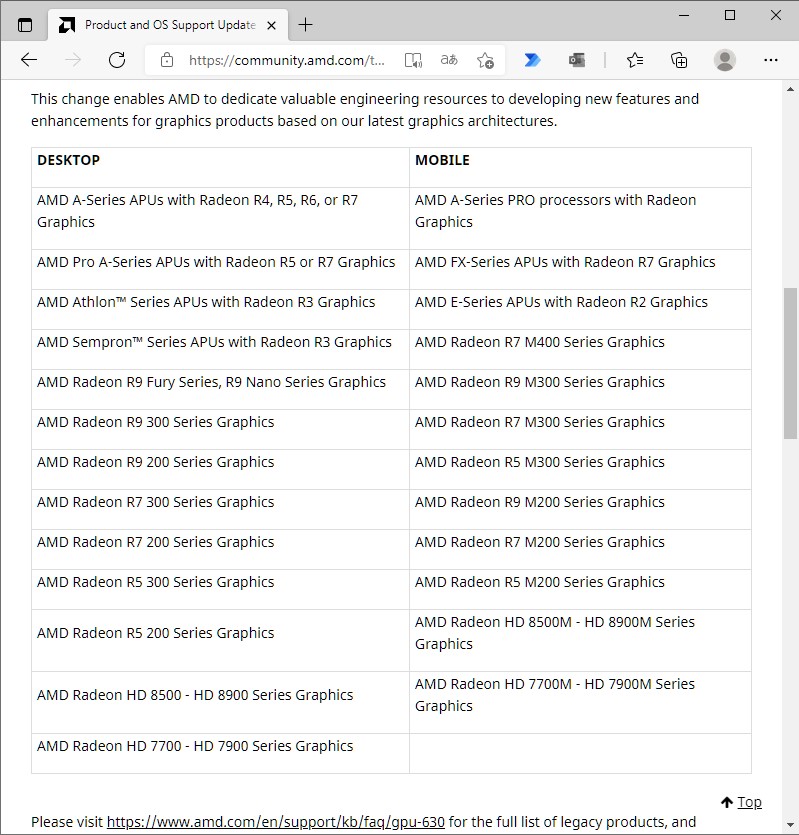Select AMD Radeon HD 8500 - HD 8900 cell
The height and width of the screenshot is (835, 799).
[x=221, y=702]
